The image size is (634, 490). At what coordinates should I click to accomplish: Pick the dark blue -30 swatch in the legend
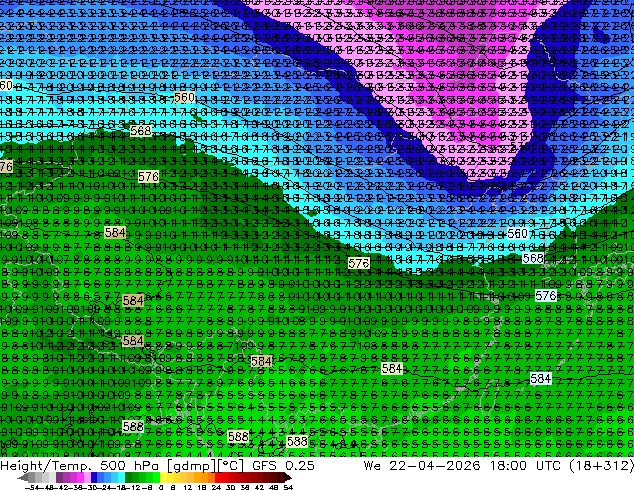pyautogui.click(x=94, y=478)
